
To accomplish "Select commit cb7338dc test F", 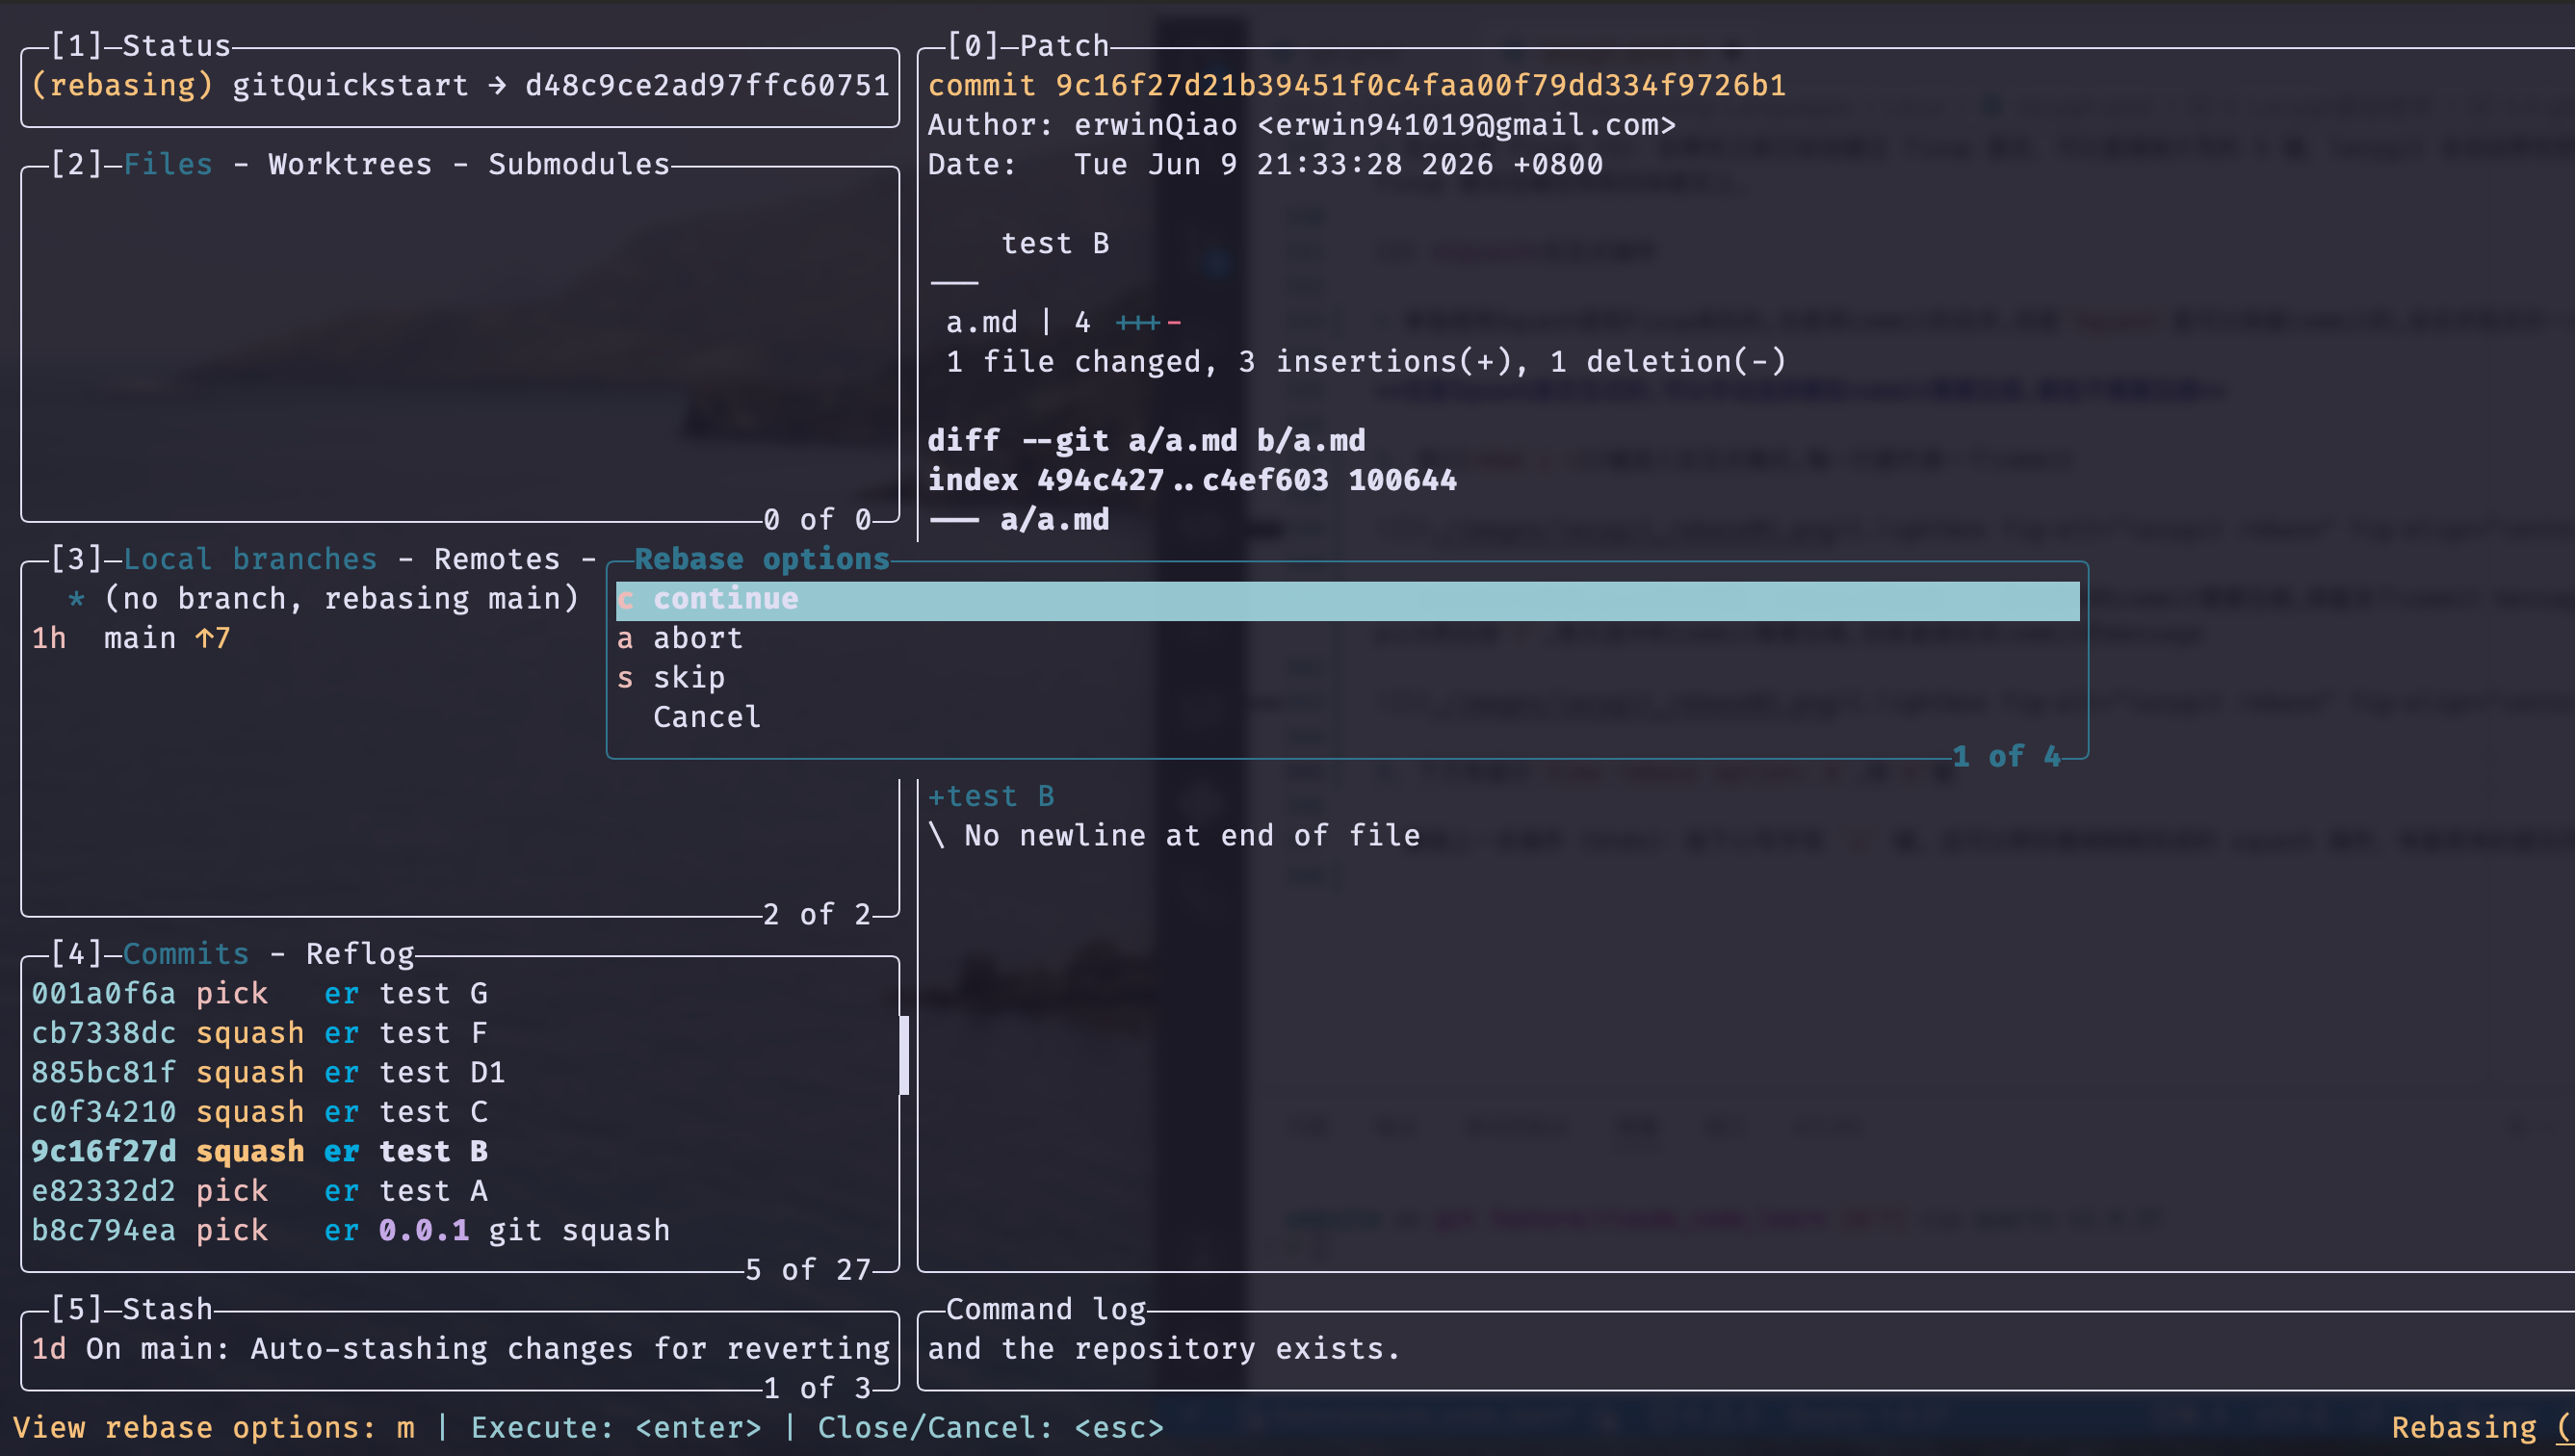I will (x=462, y=1033).
